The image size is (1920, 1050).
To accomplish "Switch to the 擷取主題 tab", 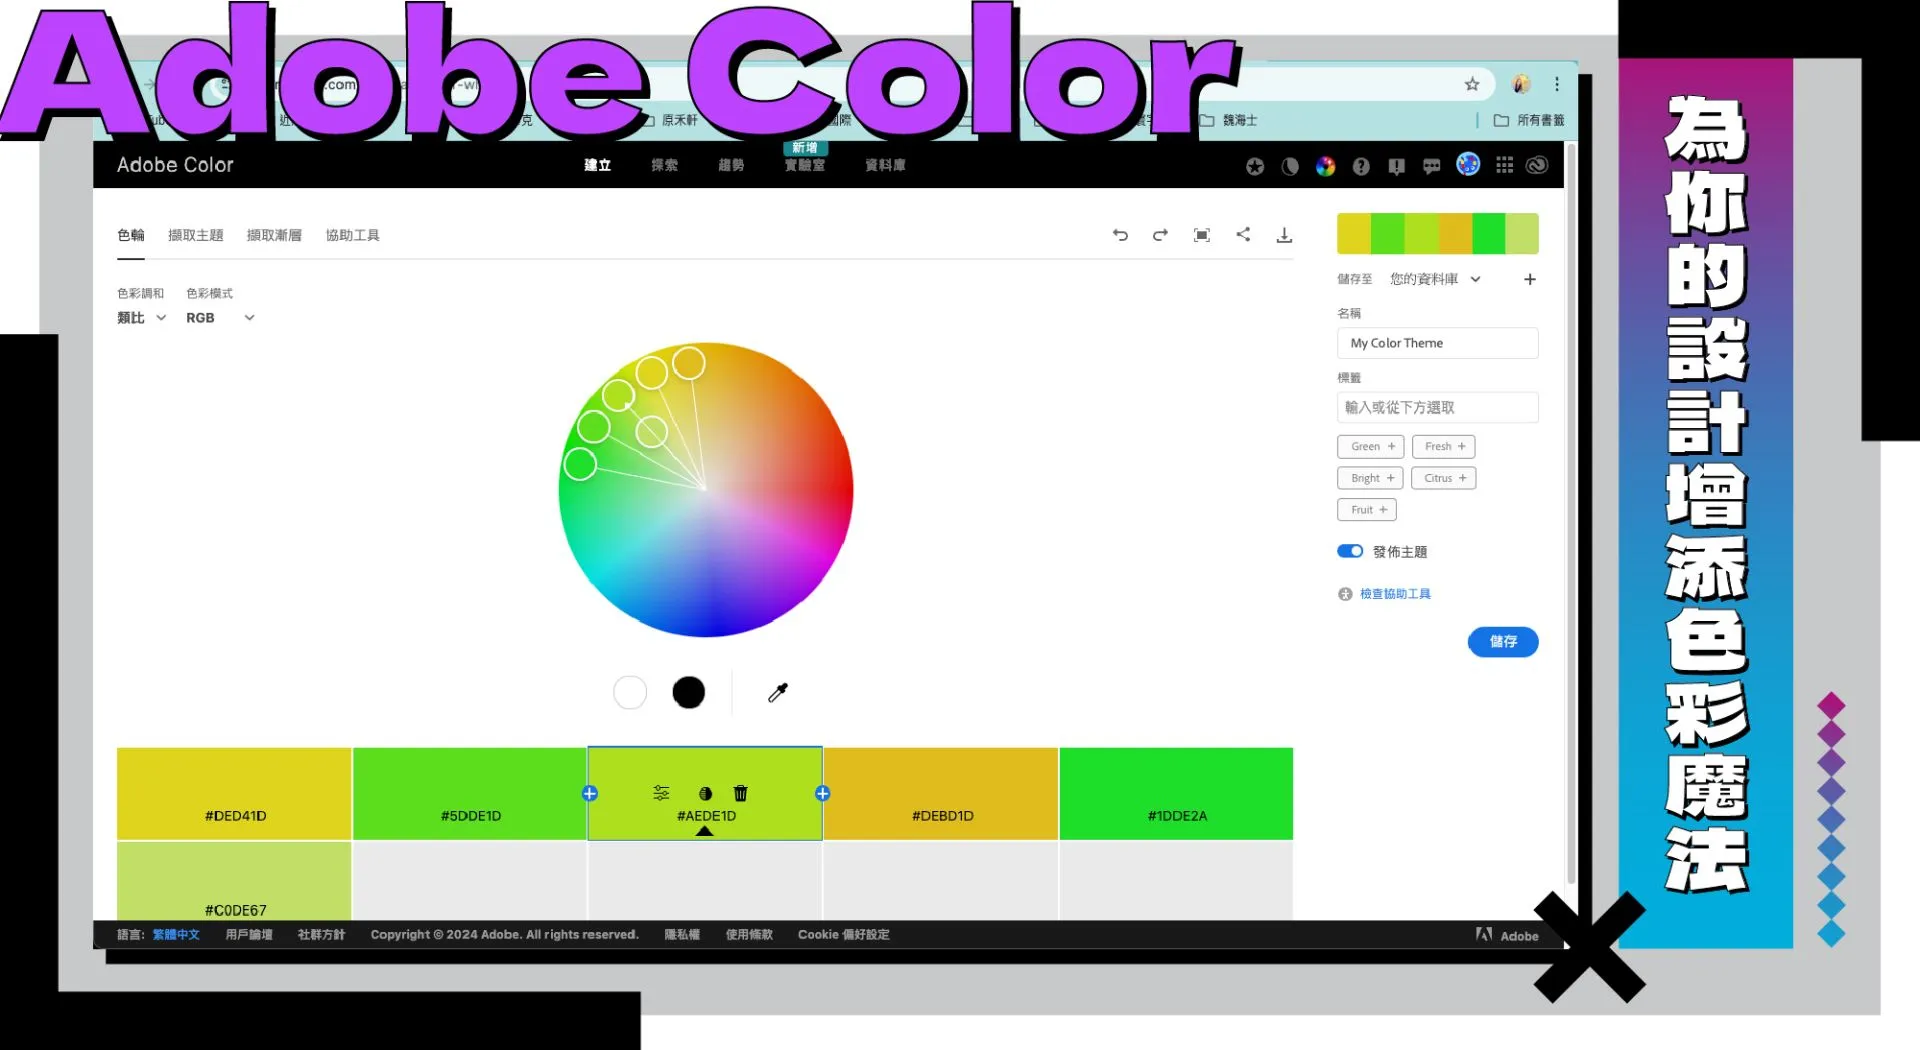I will point(196,235).
